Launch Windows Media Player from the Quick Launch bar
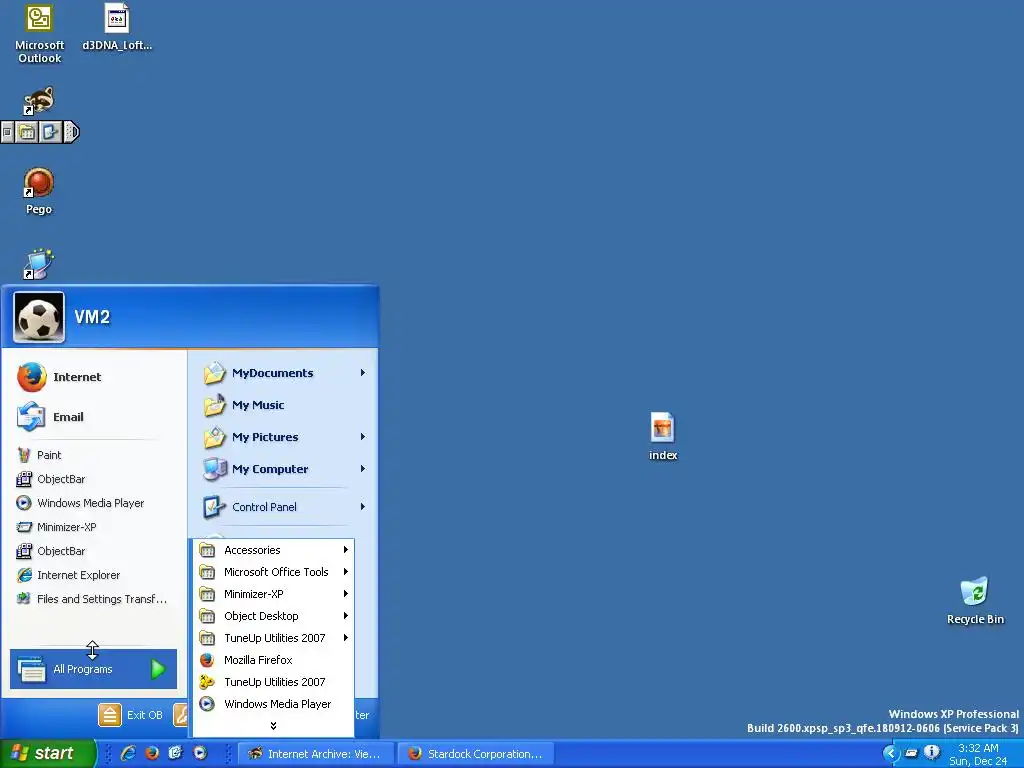This screenshot has width=1024, height=768. pos(200,753)
